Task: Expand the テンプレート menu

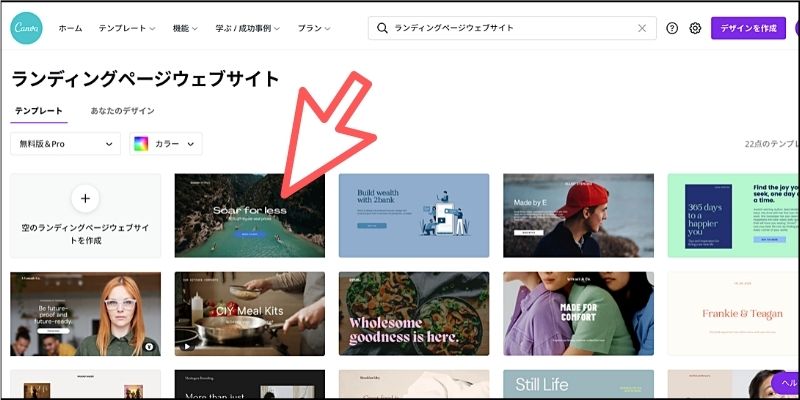Action: coord(127,29)
